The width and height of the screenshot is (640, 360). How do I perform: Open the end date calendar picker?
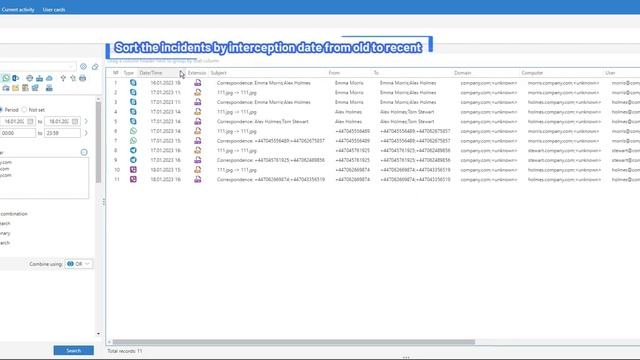point(75,121)
